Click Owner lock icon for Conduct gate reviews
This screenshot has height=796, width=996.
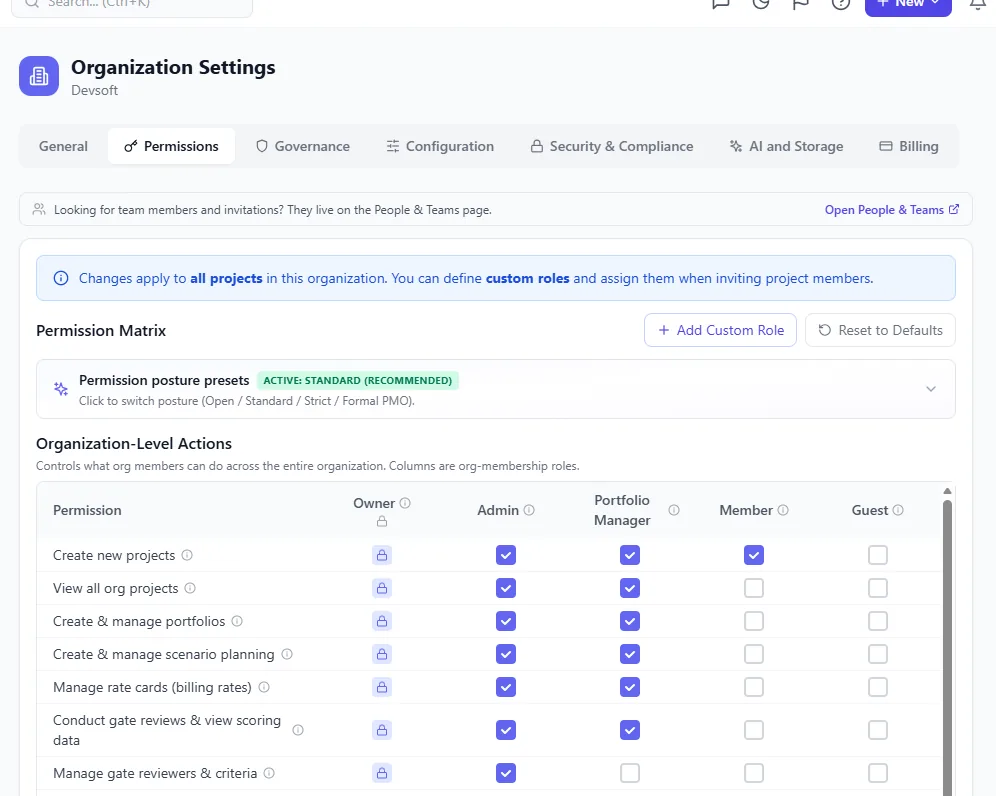[382, 731]
